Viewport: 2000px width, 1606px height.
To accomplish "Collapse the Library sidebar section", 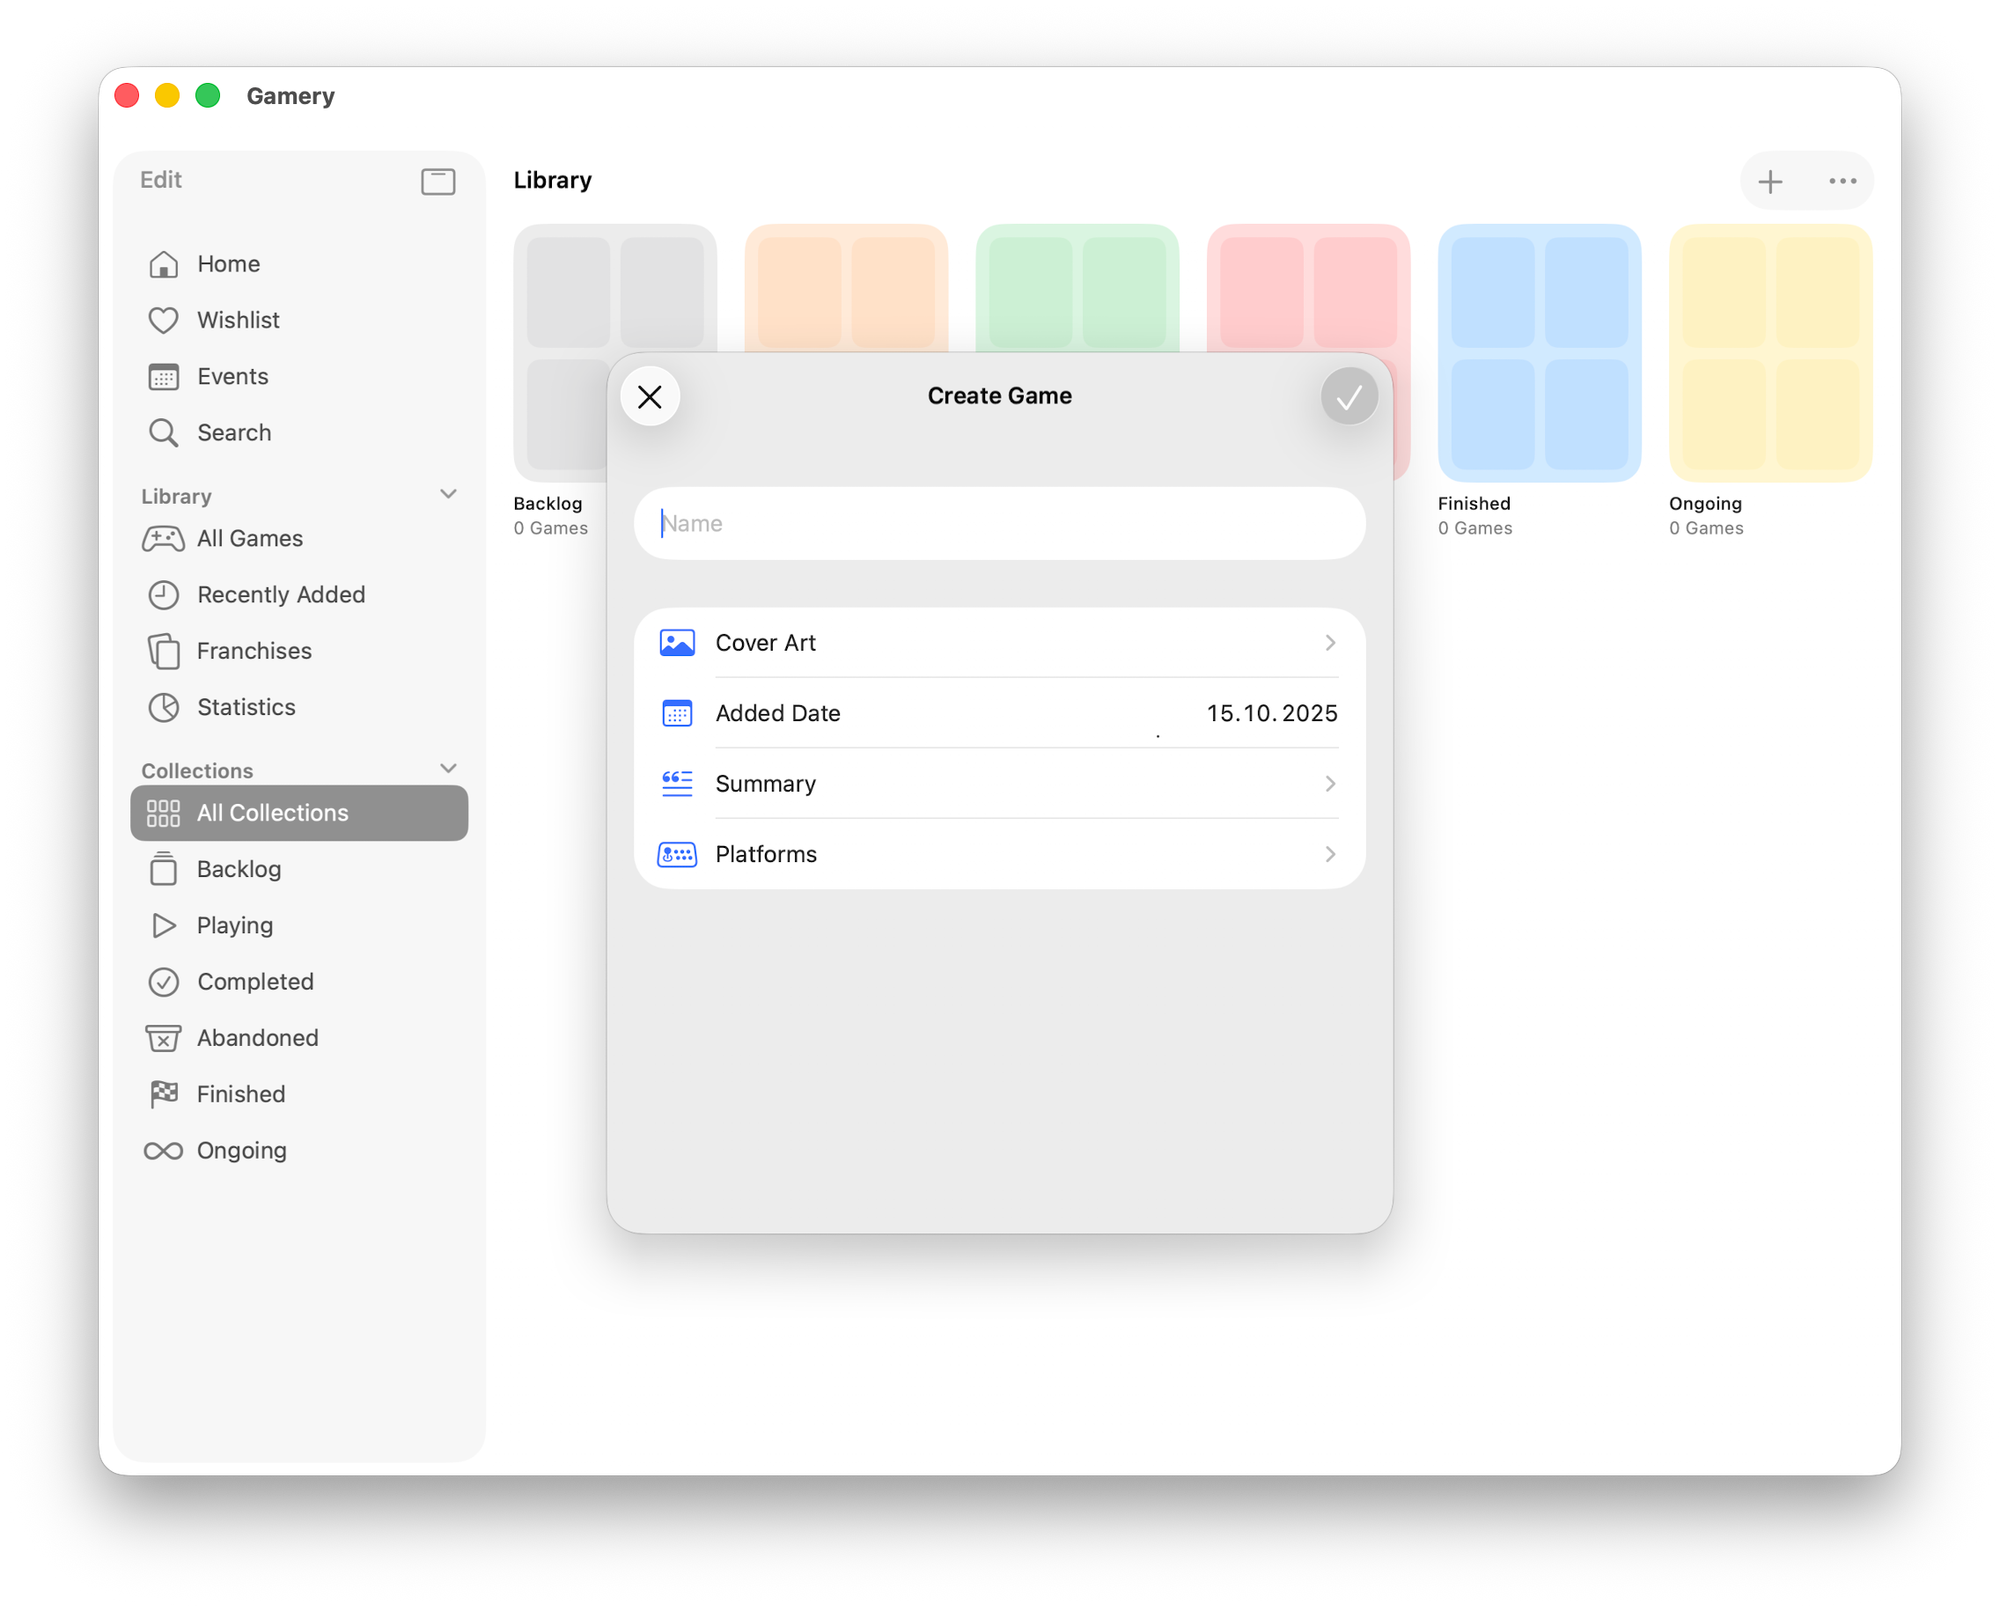I will click(x=448, y=494).
